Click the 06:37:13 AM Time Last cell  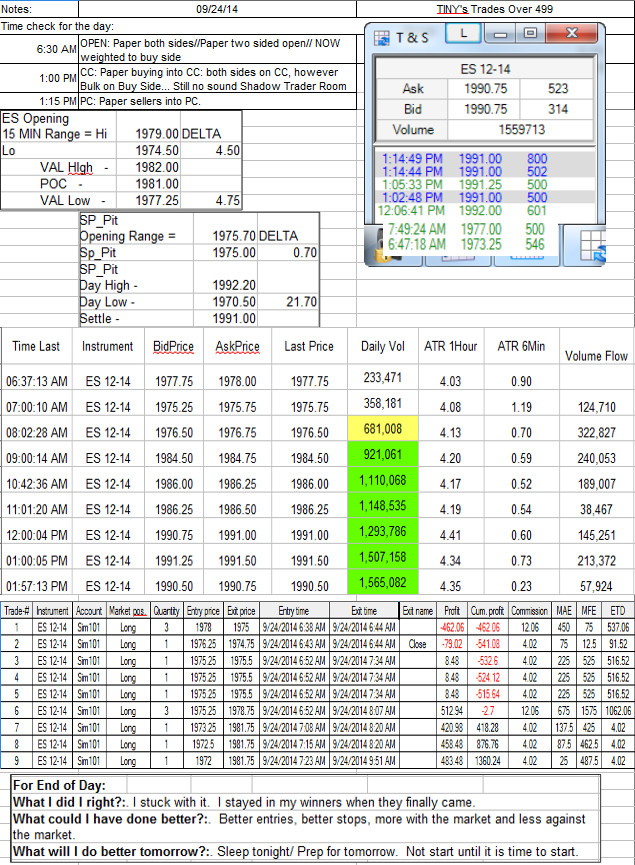(36, 381)
